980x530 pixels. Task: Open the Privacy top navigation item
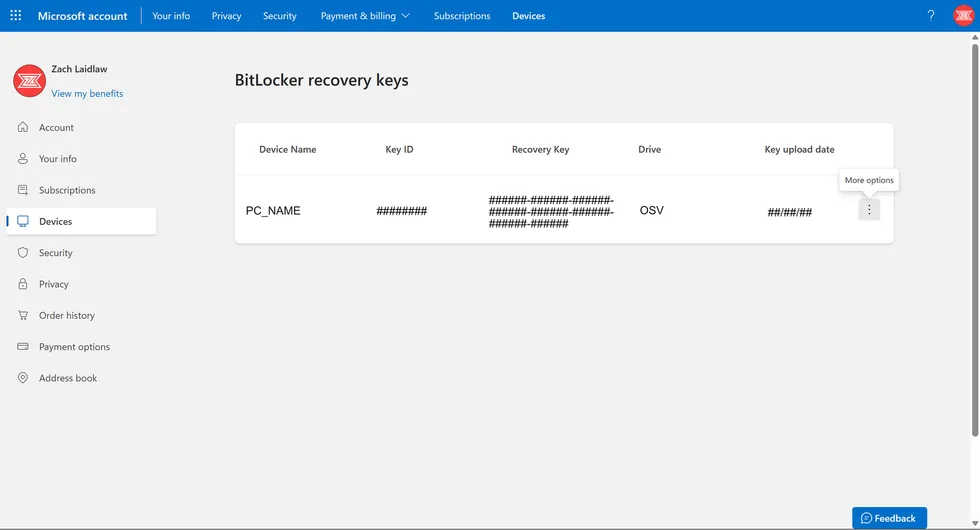click(x=226, y=16)
